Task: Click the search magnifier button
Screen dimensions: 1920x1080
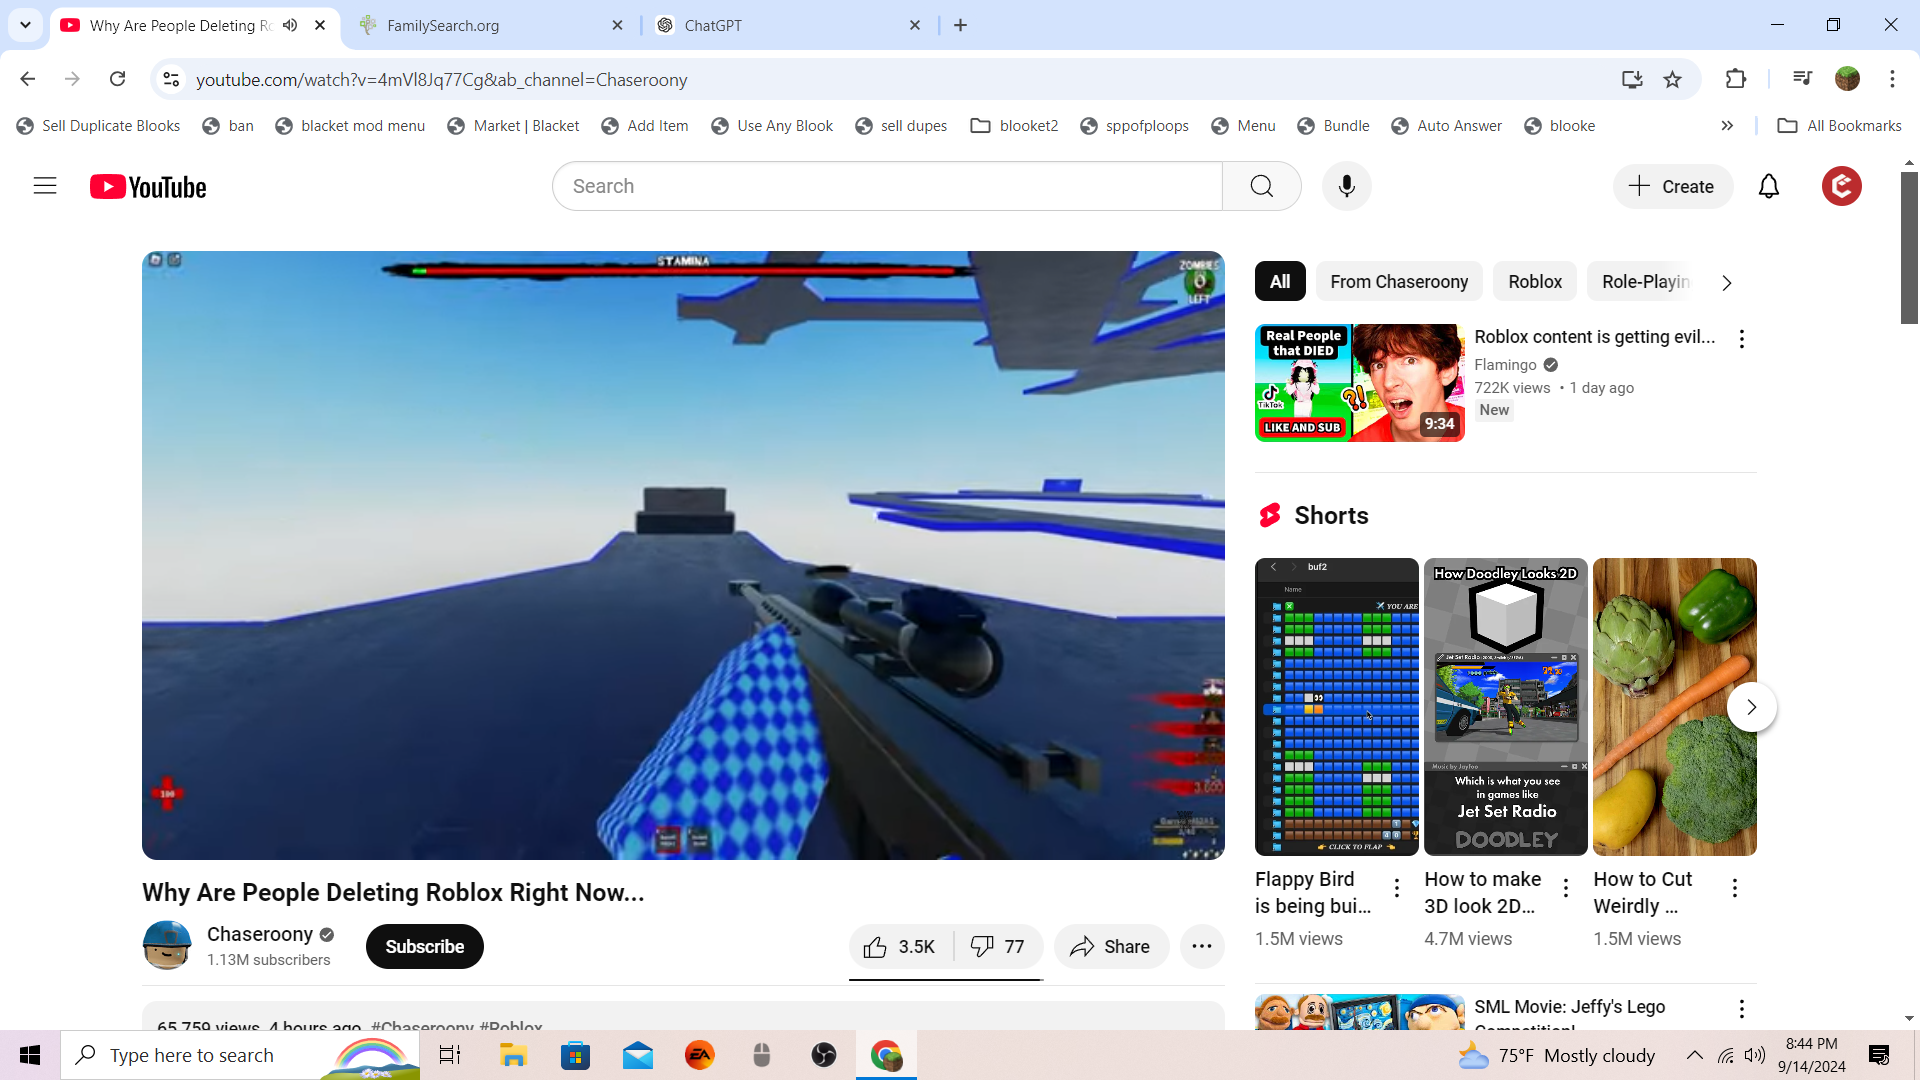Action: [1261, 186]
